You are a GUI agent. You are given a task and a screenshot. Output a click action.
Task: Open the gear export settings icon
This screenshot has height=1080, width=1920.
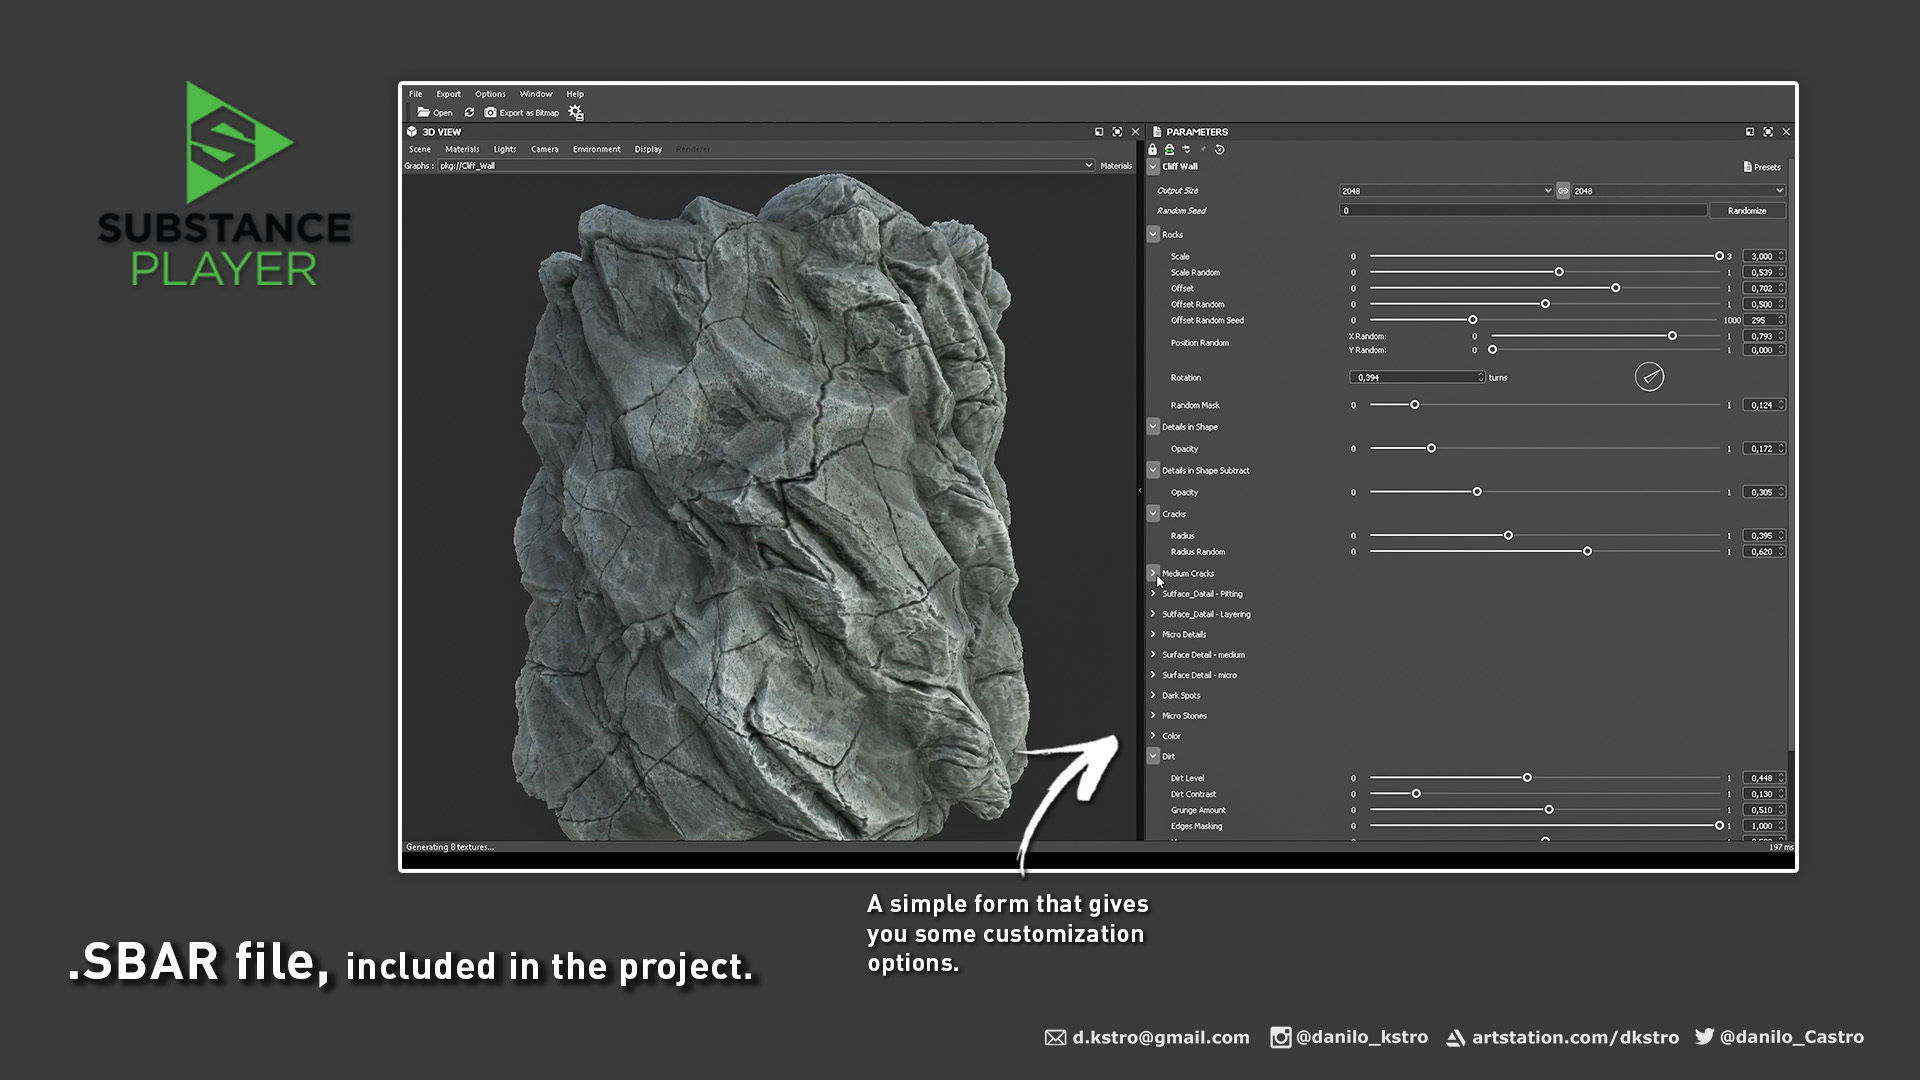[576, 113]
